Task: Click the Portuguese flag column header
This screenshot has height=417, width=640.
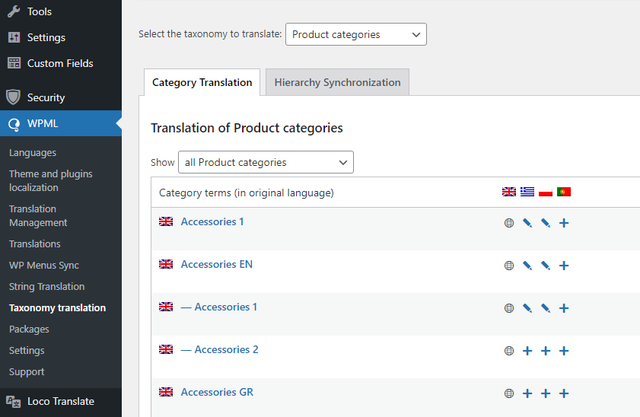Action: 564,192
